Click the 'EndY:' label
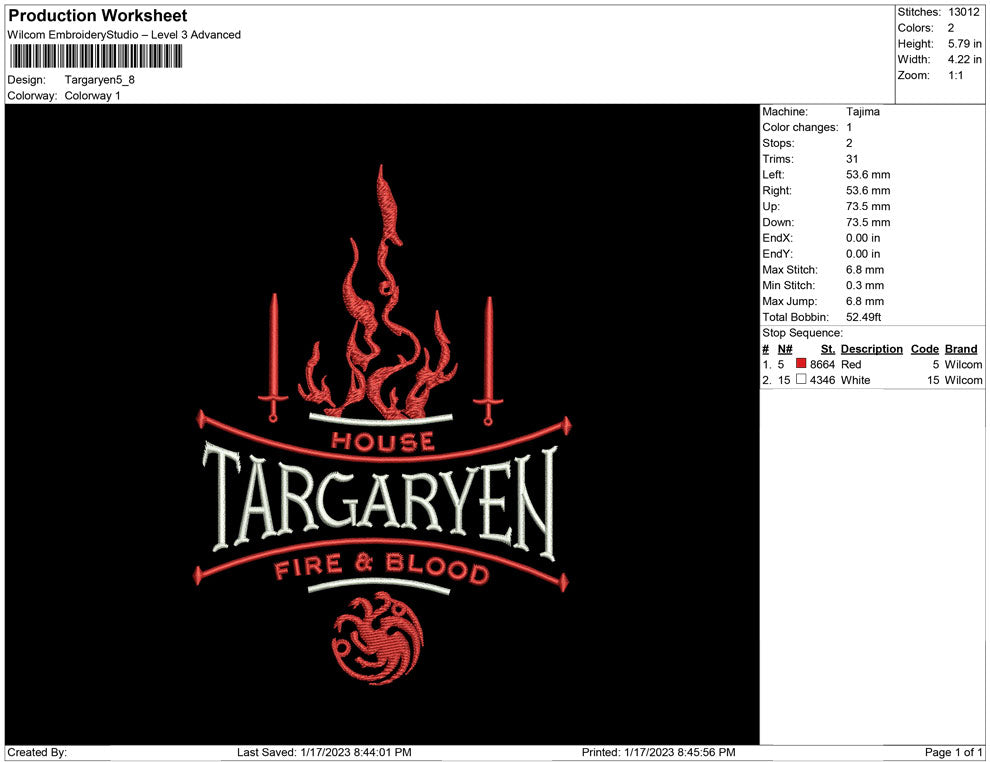 click(777, 254)
